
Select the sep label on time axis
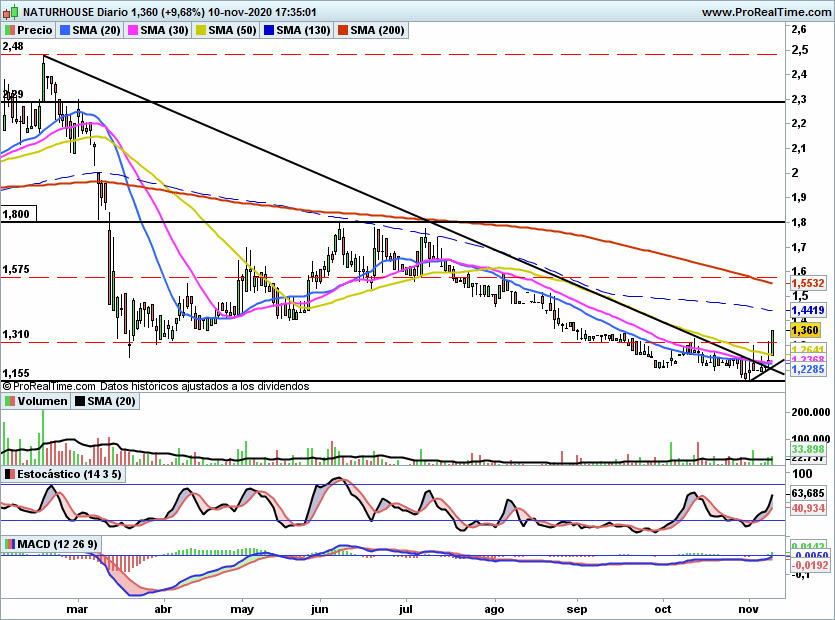577,609
